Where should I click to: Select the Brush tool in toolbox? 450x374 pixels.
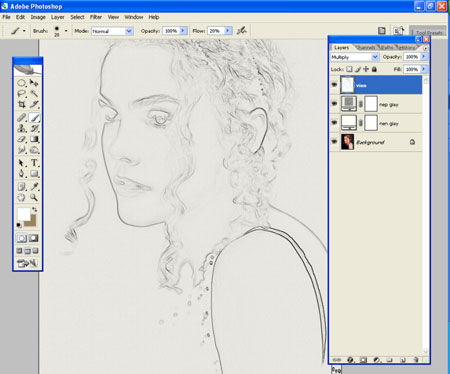(34, 117)
